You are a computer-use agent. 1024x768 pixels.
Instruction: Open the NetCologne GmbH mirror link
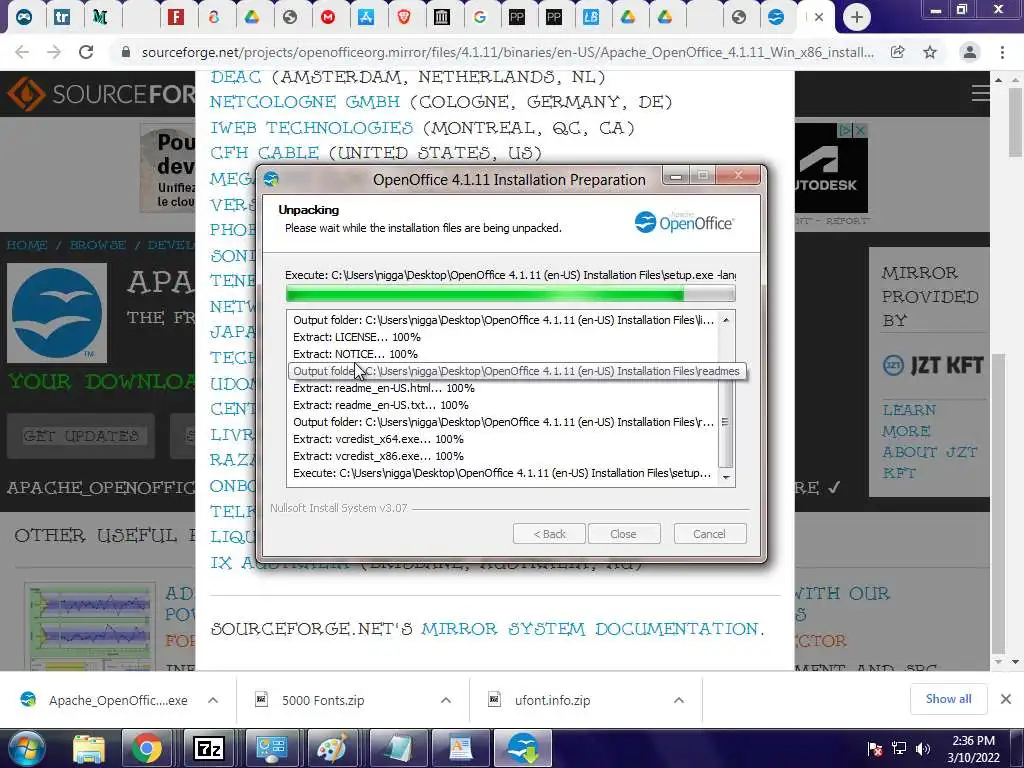(304, 102)
